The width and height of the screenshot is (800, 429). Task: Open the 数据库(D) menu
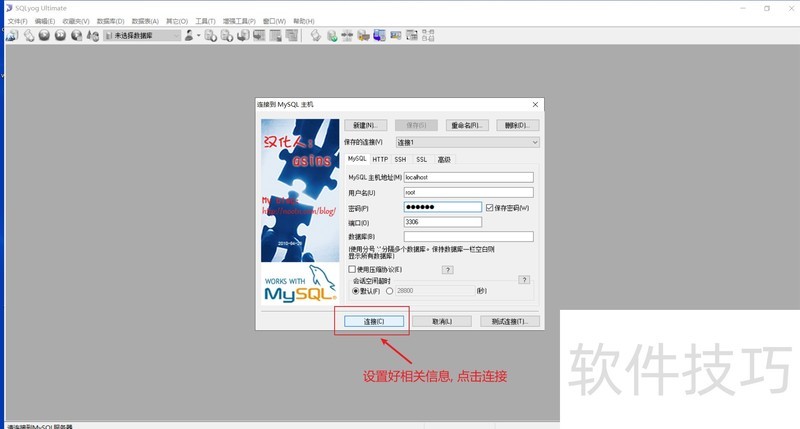click(x=111, y=21)
